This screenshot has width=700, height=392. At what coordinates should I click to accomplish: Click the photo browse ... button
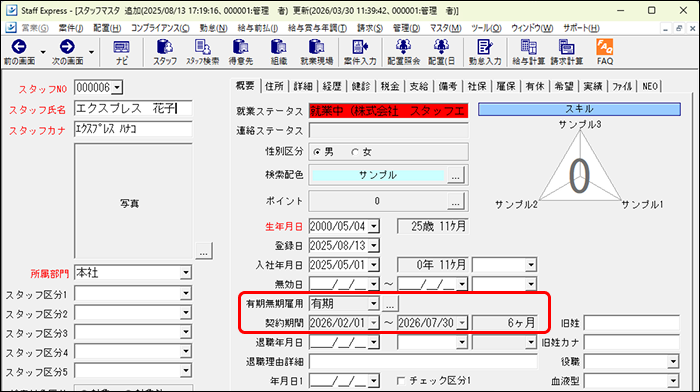[x=204, y=251]
